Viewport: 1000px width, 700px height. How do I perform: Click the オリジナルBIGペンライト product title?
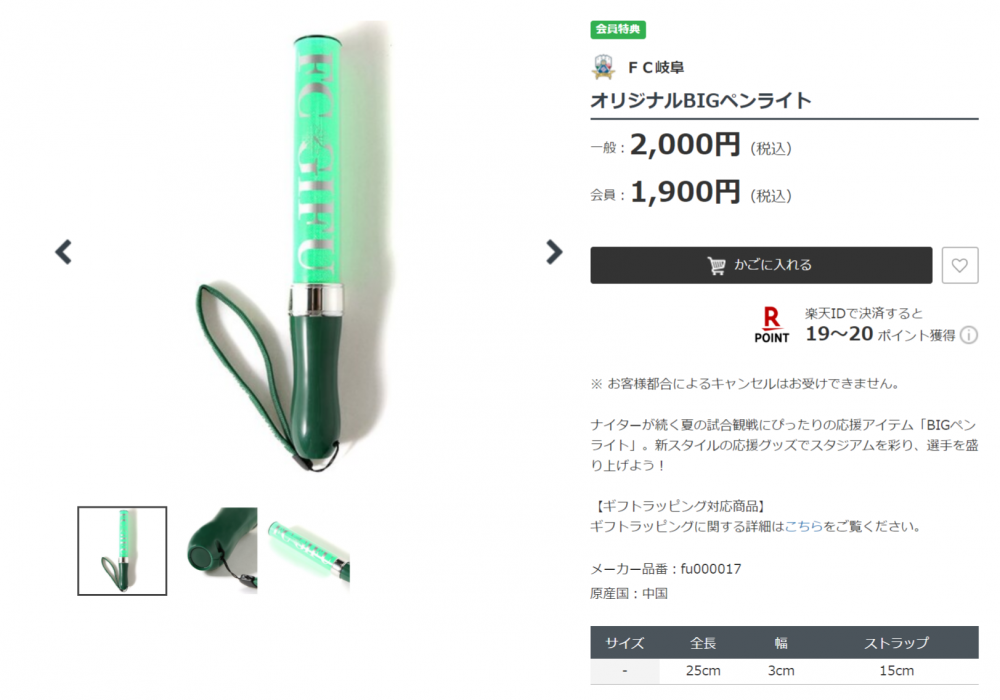click(701, 101)
